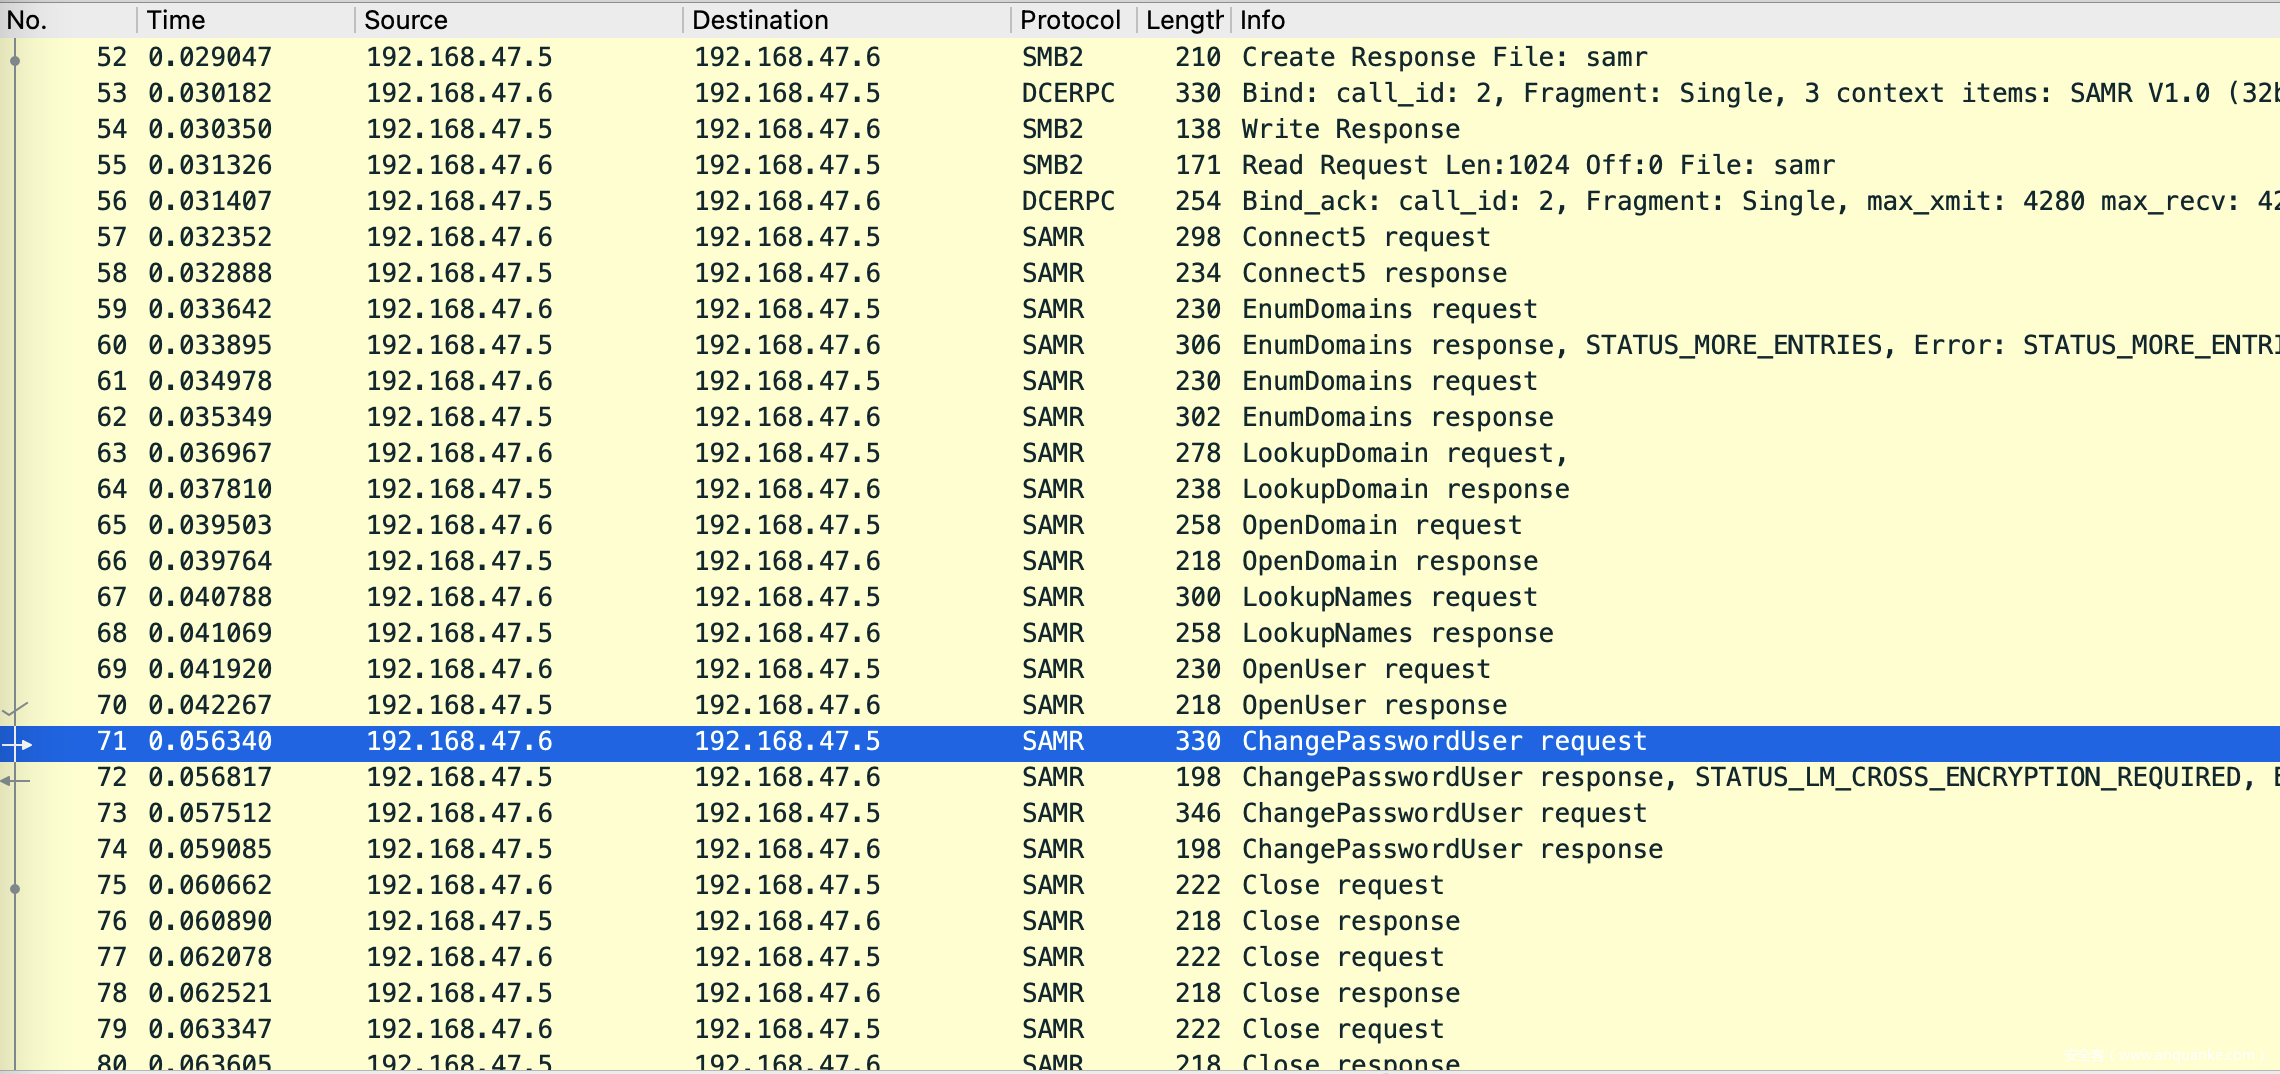The height and width of the screenshot is (1074, 2280).
Task: Click the Info column header
Action: point(1755,20)
